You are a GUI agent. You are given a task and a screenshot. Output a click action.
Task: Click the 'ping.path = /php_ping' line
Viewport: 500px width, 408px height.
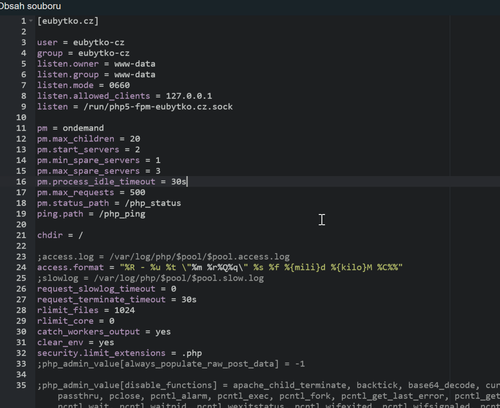pos(91,214)
